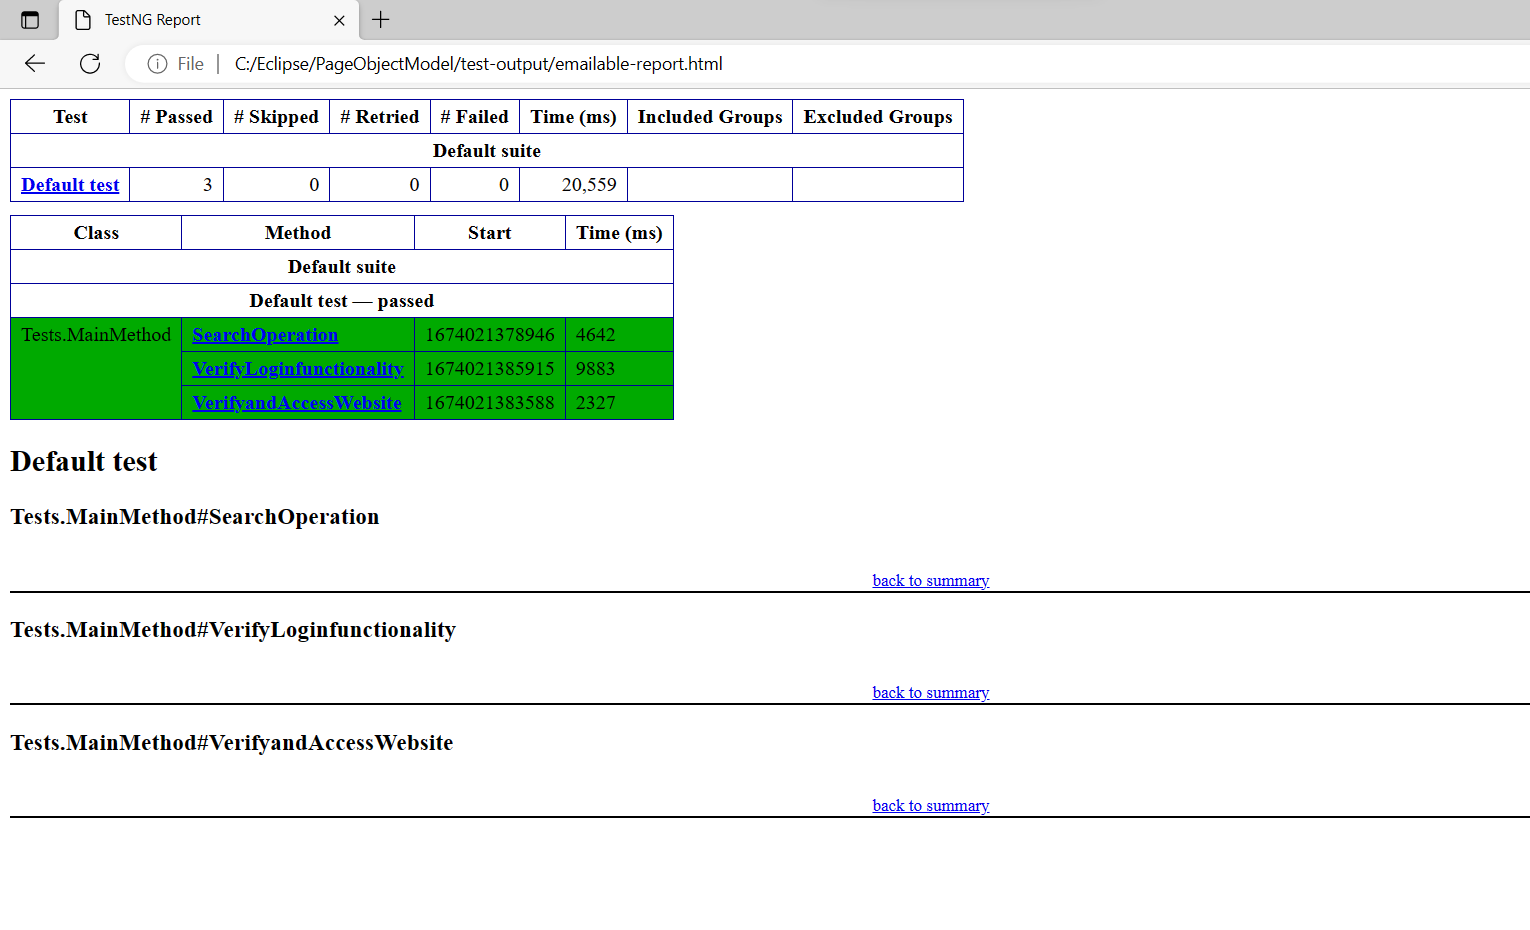Select the '# Retried' column header
Image resolution: width=1530 pixels, height=930 pixels.
coord(380,117)
